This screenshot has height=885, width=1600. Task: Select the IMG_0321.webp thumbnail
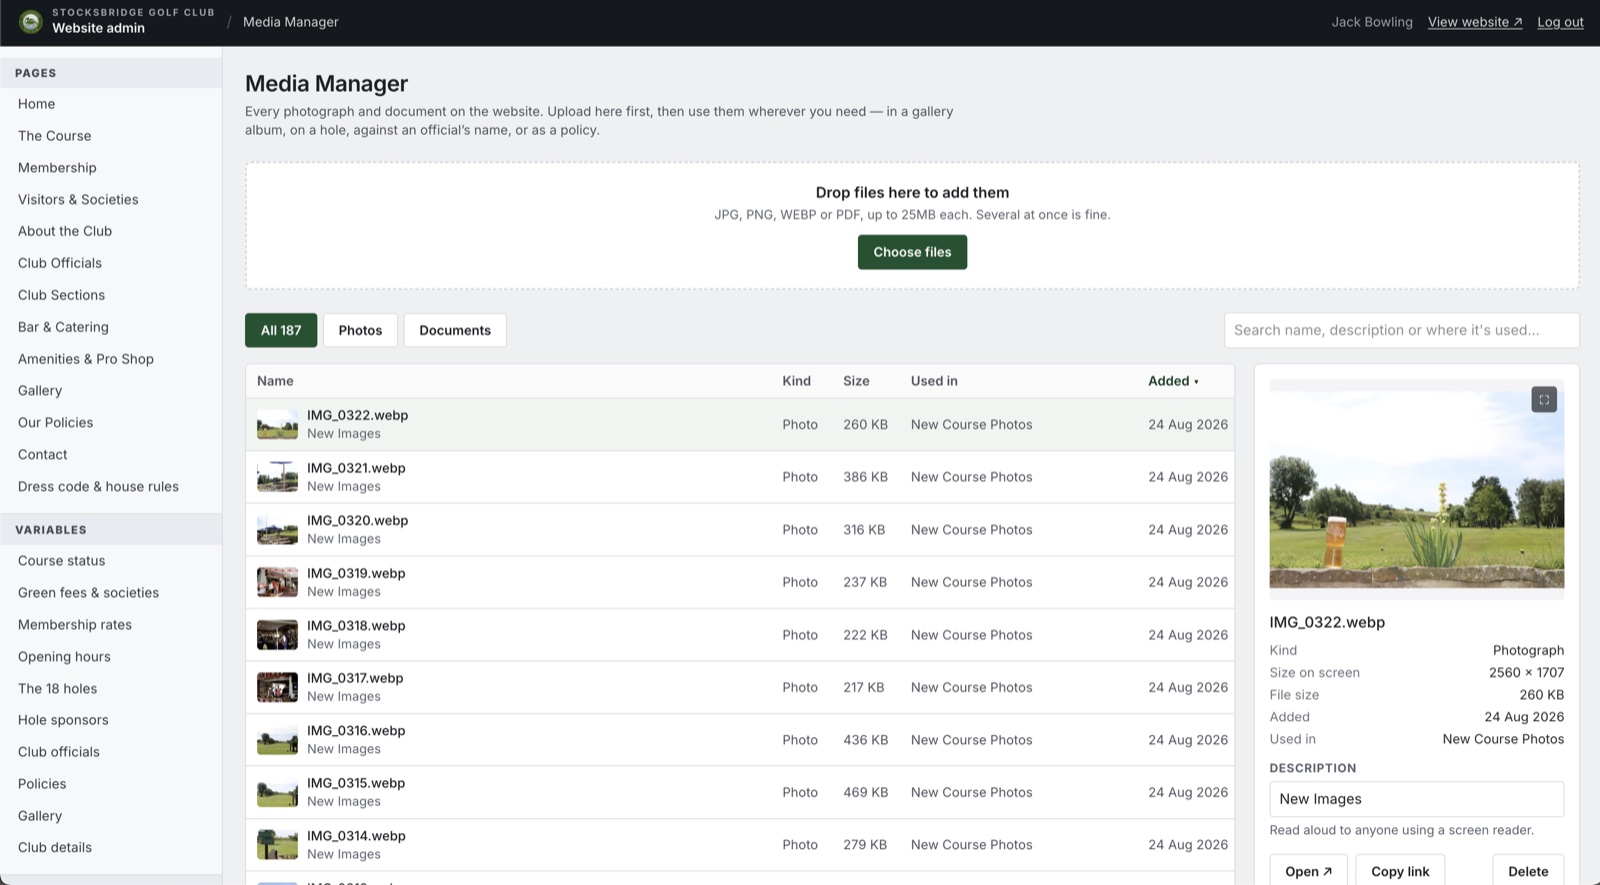pos(277,477)
